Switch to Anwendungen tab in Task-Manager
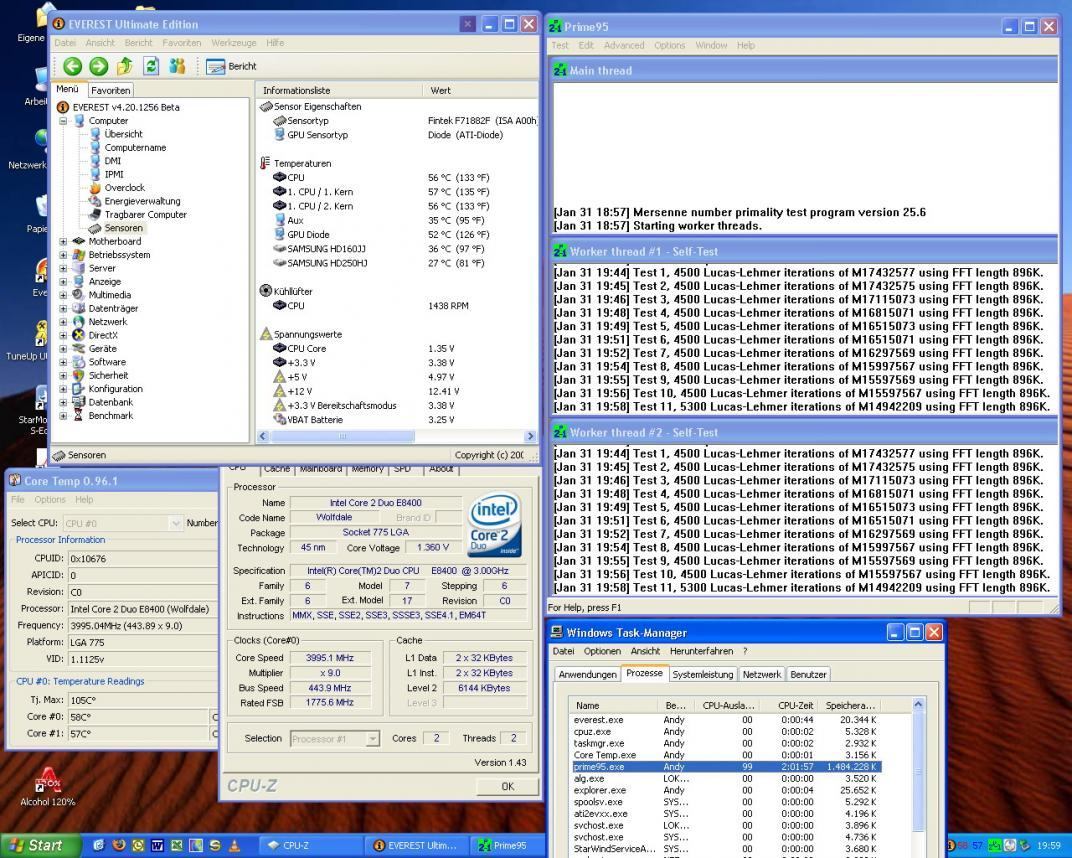 (587, 674)
